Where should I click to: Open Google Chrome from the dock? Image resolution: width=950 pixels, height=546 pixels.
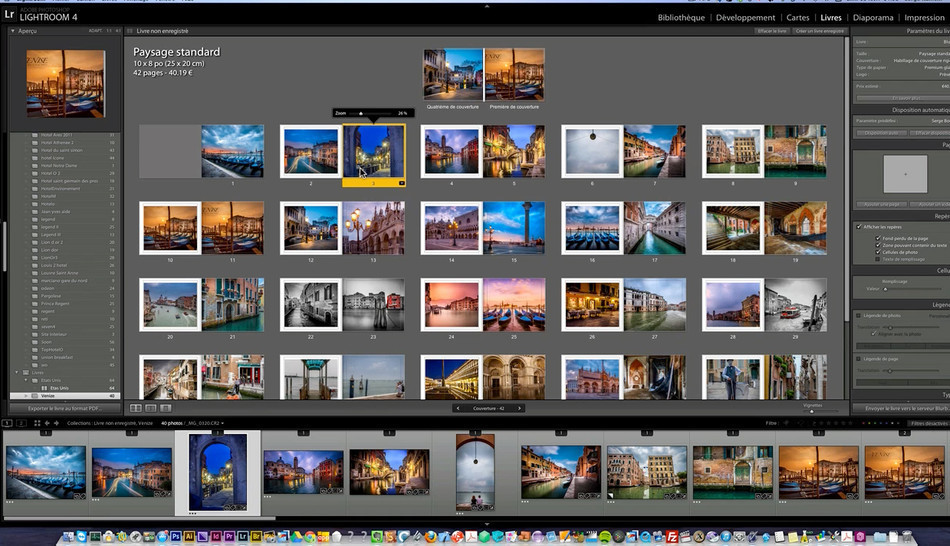[x=310, y=536]
